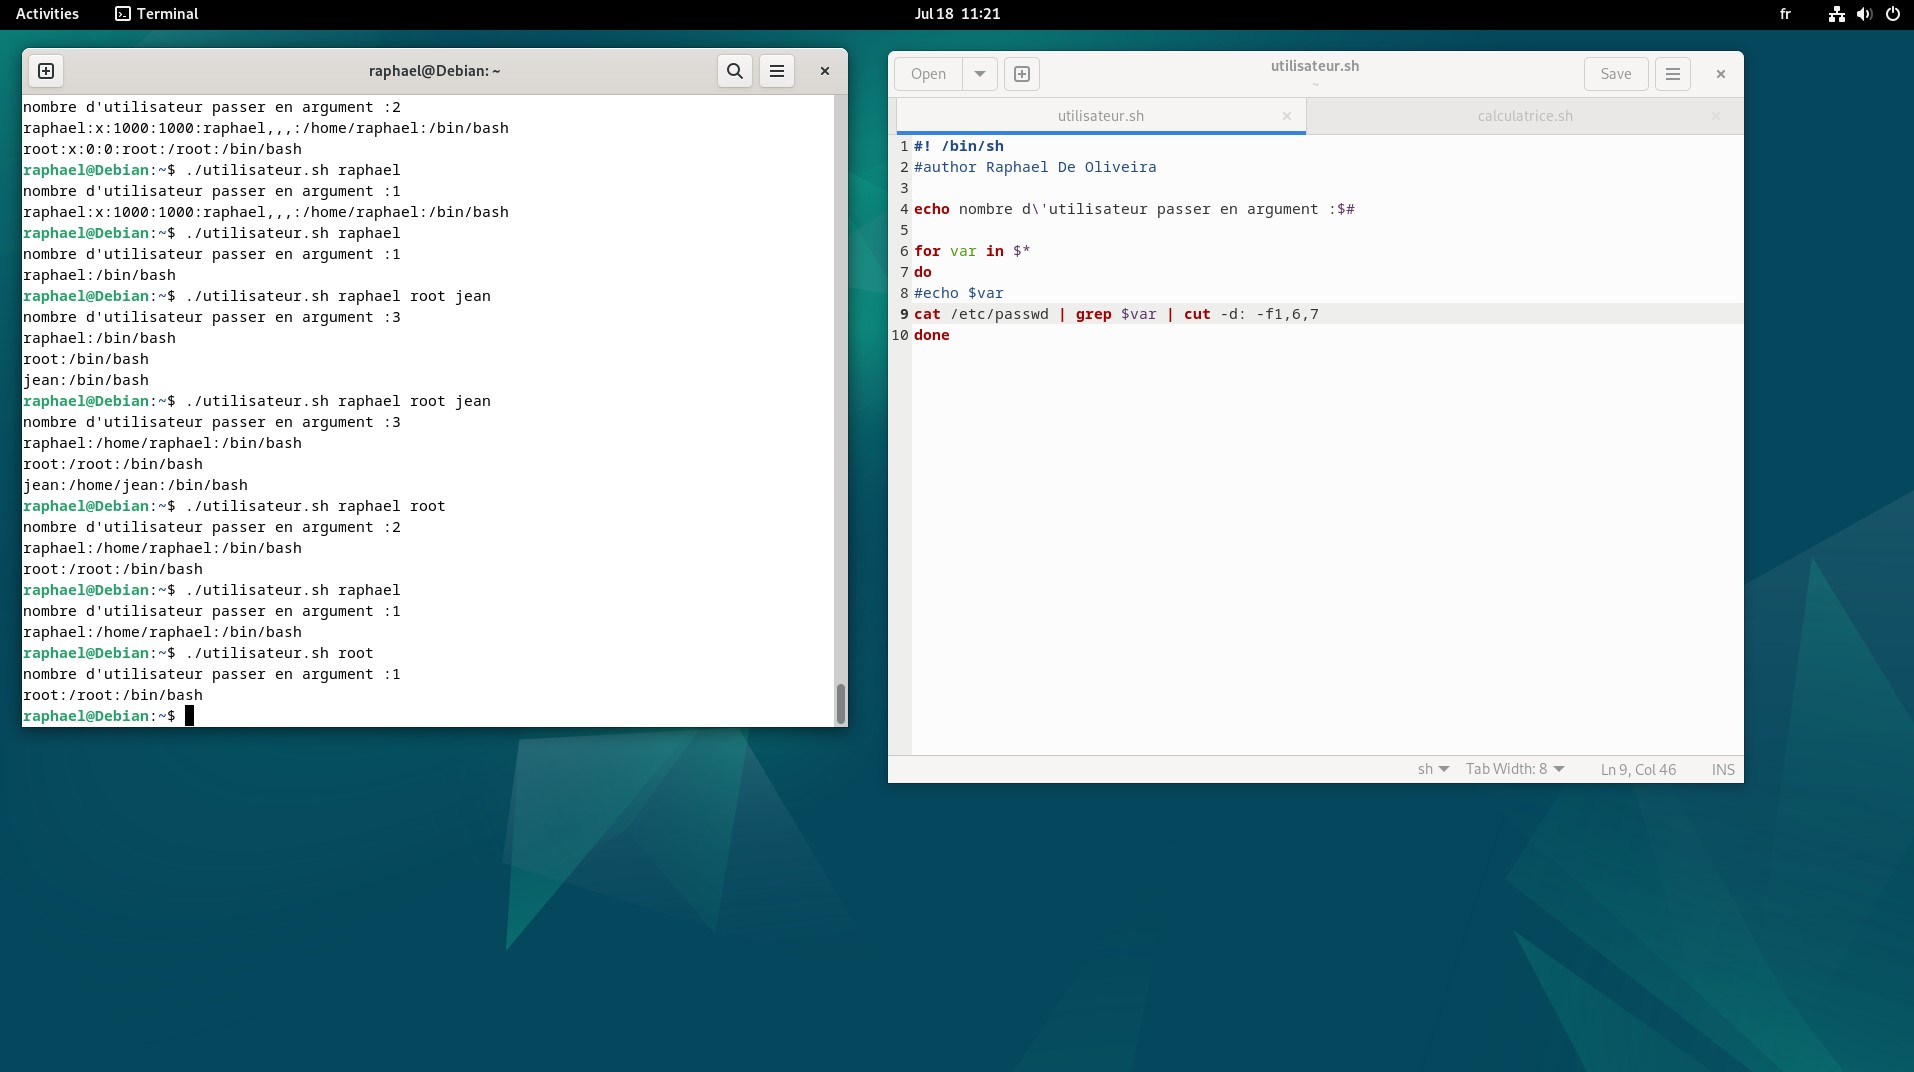
Task: Click the Save button
Action: tap(1615, 74)
